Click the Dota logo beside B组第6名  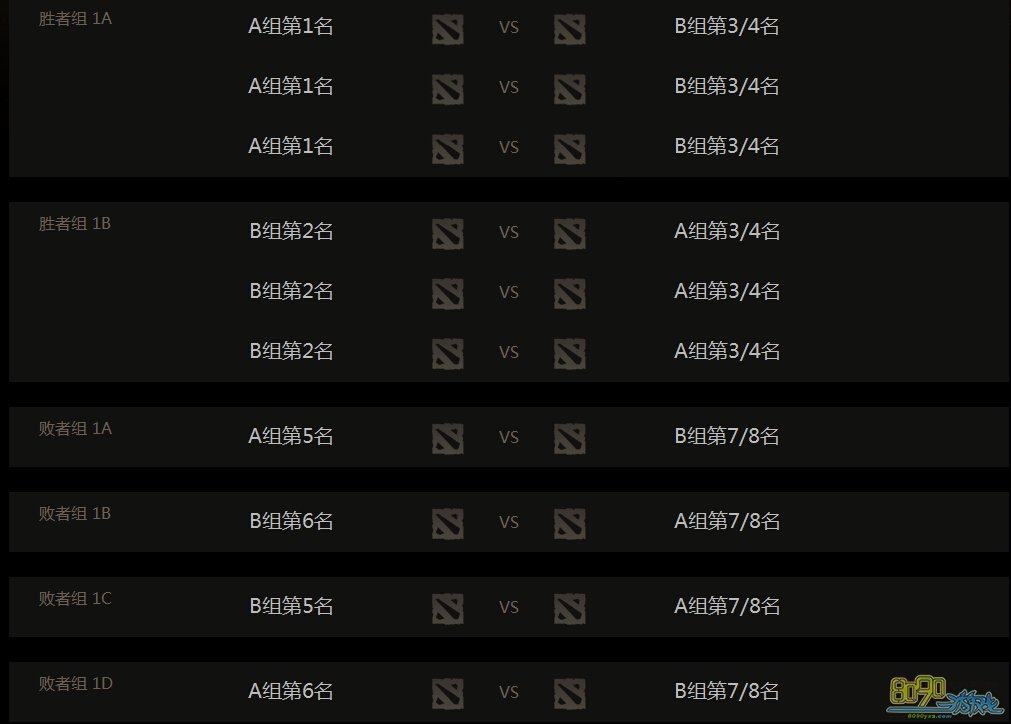pos(448,522)
